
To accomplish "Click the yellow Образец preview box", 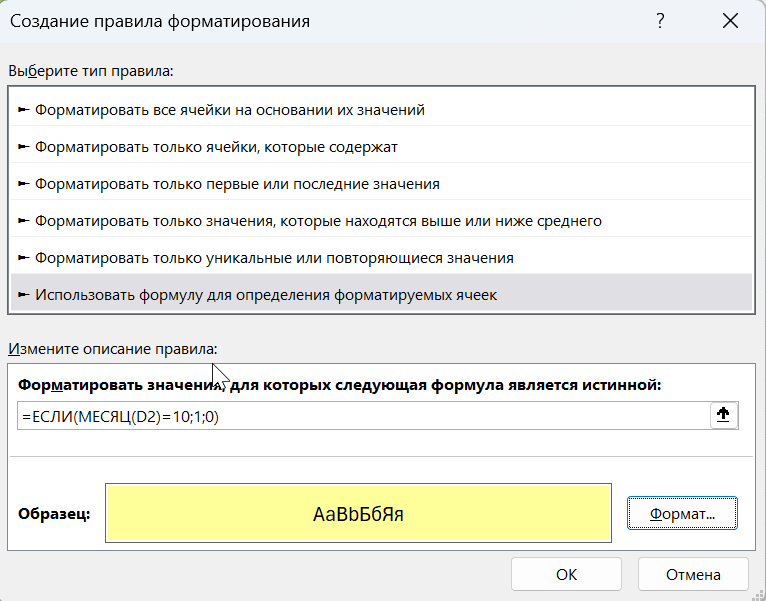I will click(358, 513).
